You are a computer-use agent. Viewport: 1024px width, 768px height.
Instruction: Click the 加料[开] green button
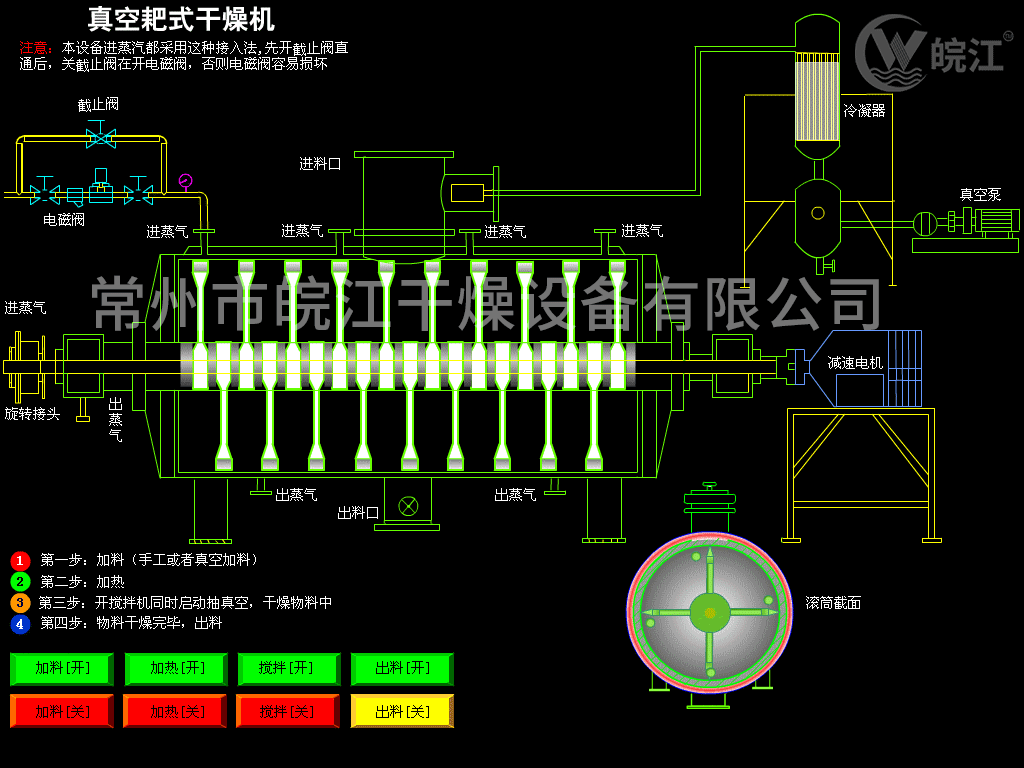coord(62,668)
